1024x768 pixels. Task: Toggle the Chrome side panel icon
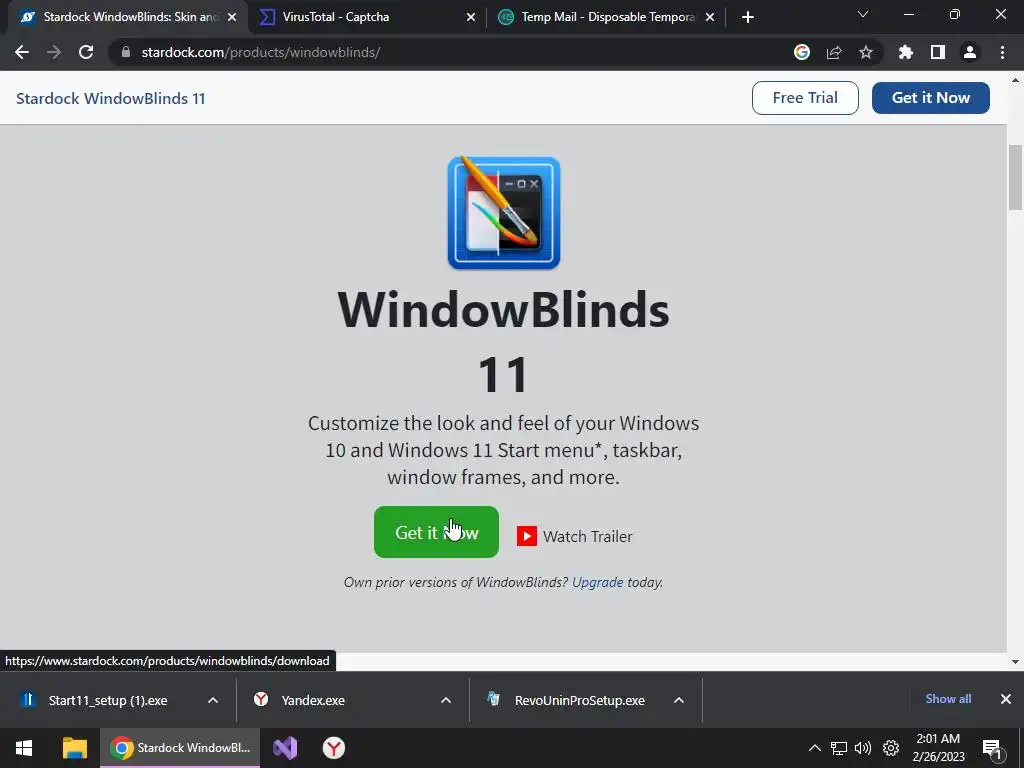[x=938, y=52]
